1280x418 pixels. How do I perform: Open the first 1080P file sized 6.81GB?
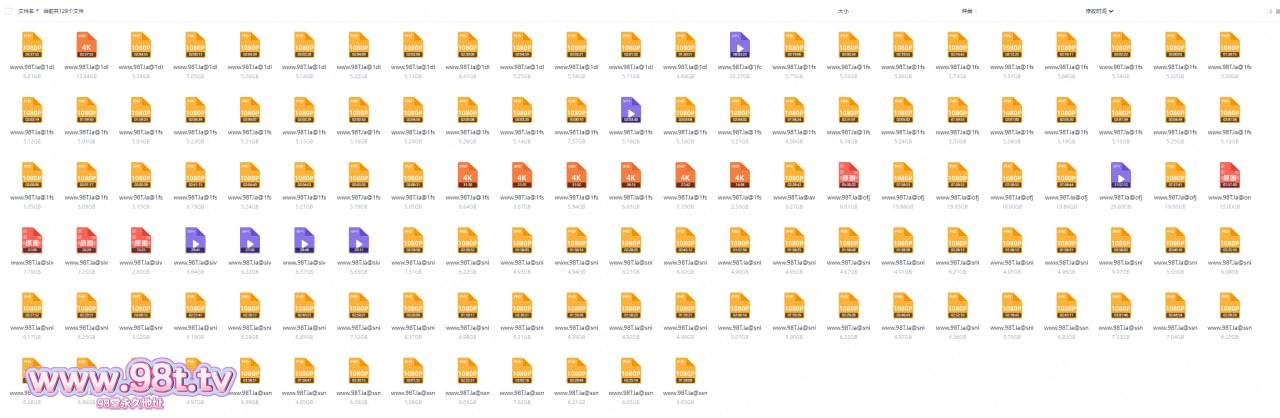[x=32, y=46]
